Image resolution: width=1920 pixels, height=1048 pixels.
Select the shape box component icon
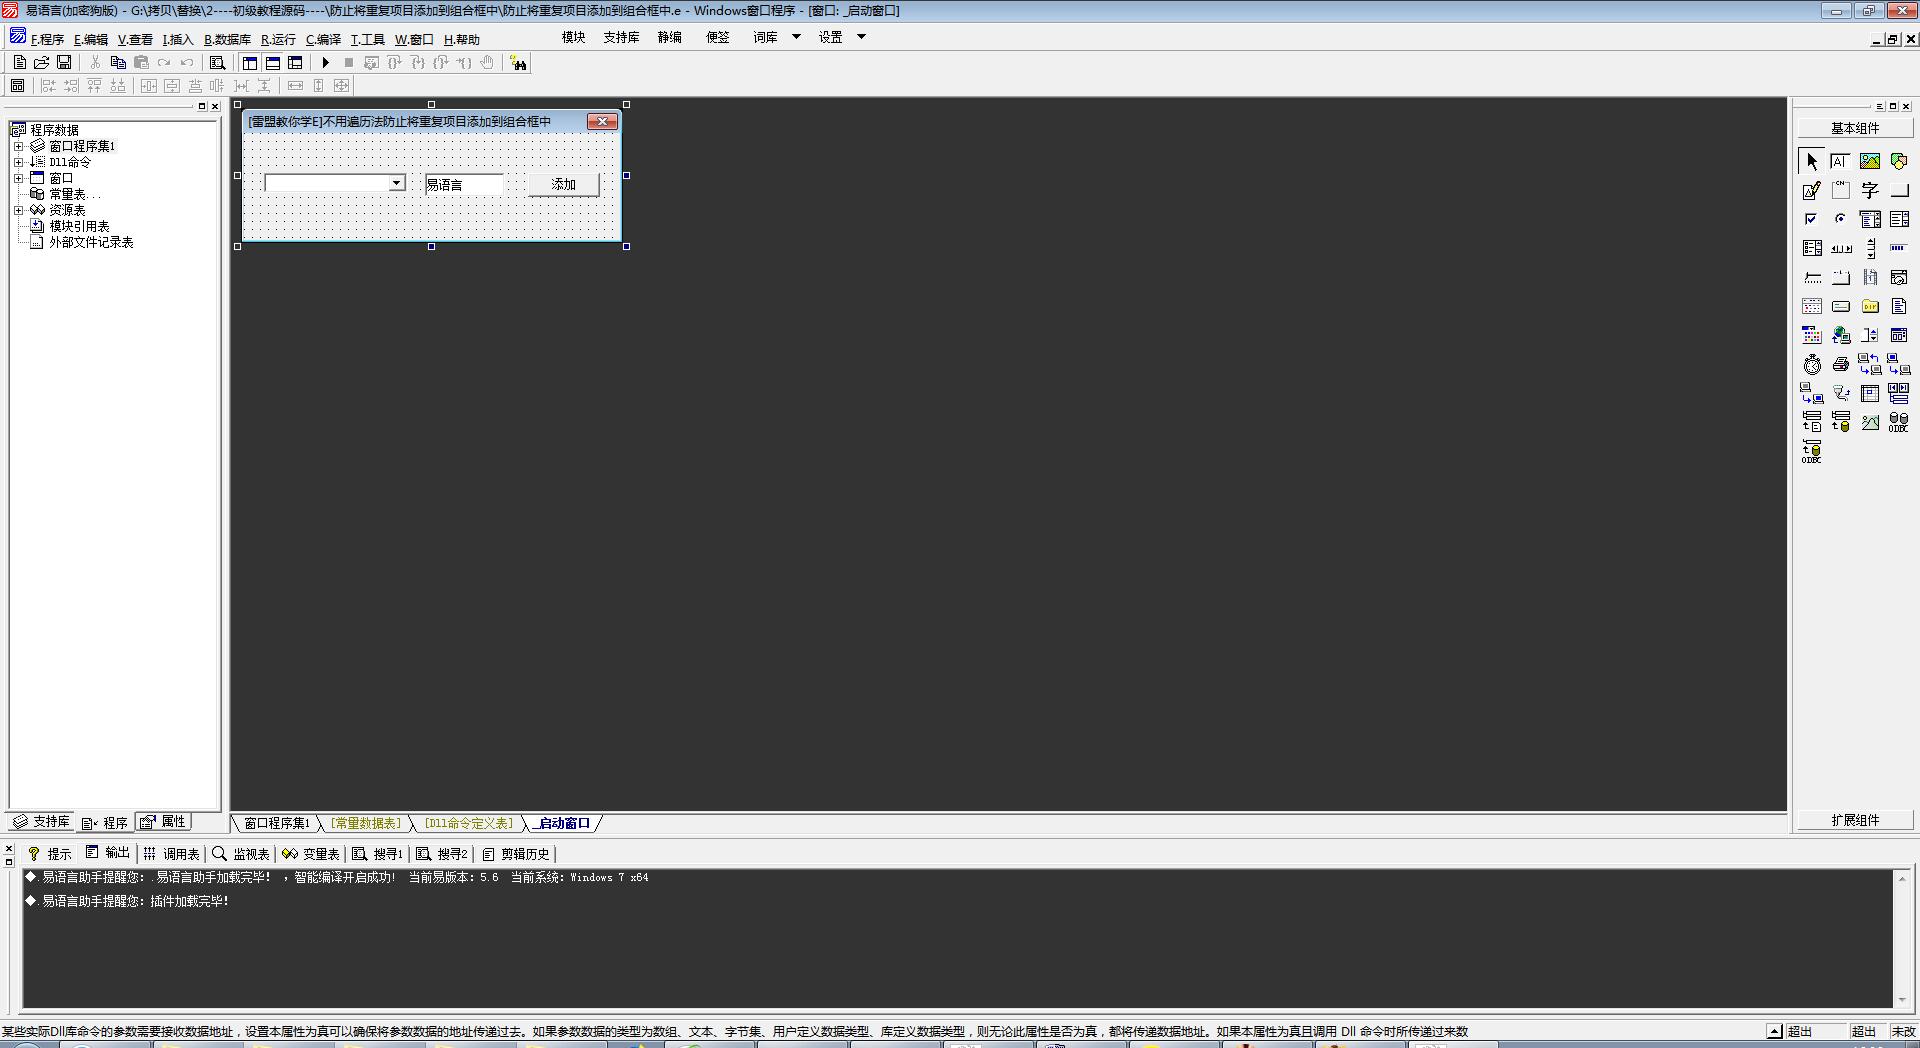point(1899,161)
